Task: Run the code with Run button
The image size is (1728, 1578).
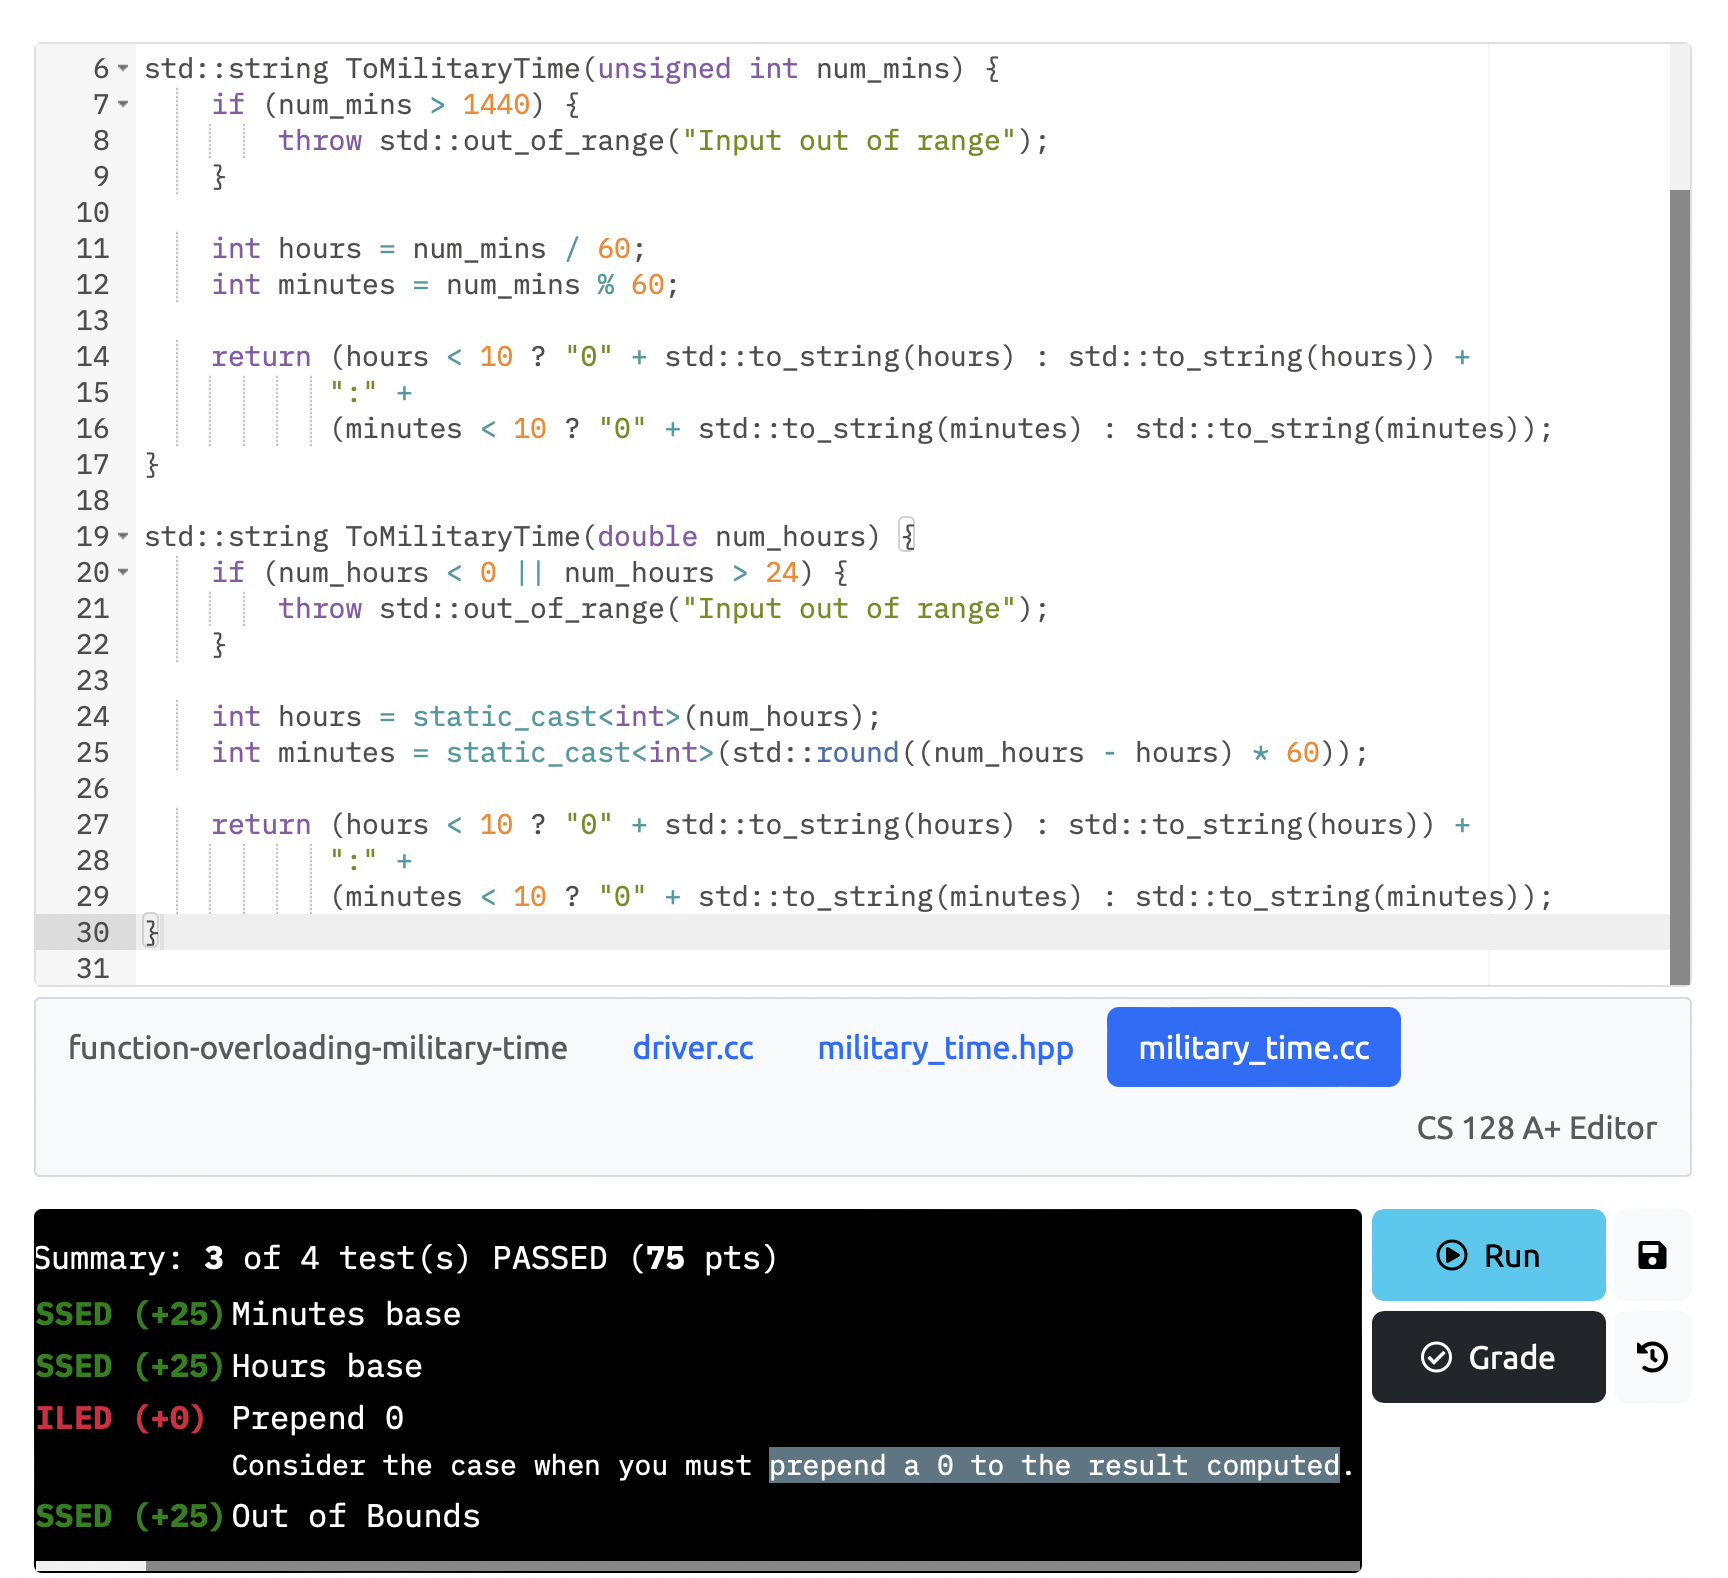Action: [x=1488, y=1255]
